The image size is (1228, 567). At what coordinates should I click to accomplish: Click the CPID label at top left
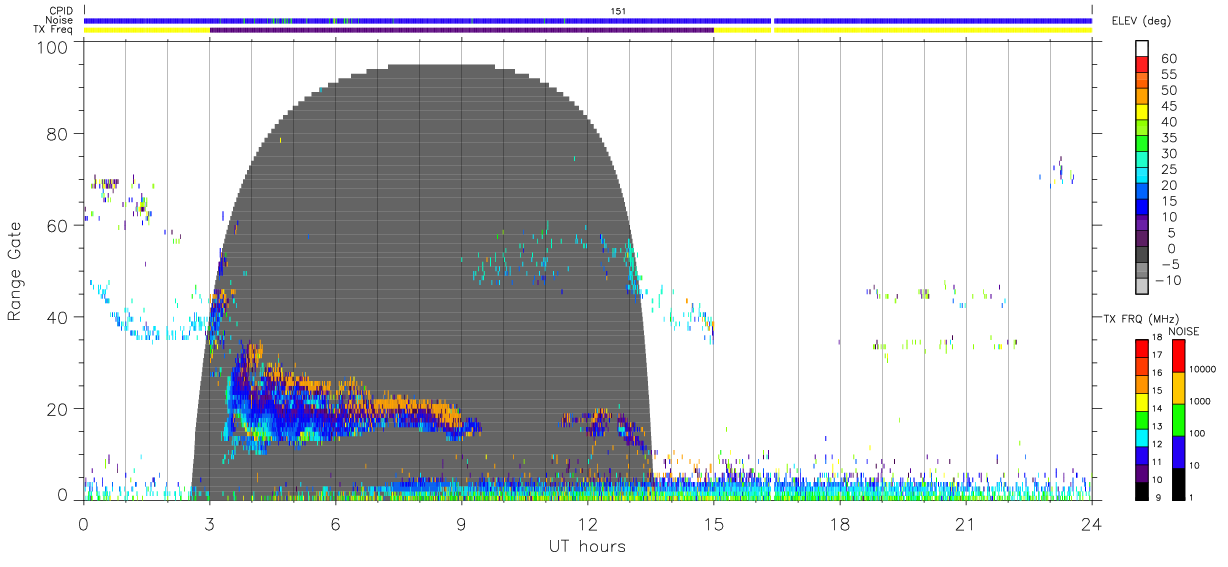click(x=61, y=11)
